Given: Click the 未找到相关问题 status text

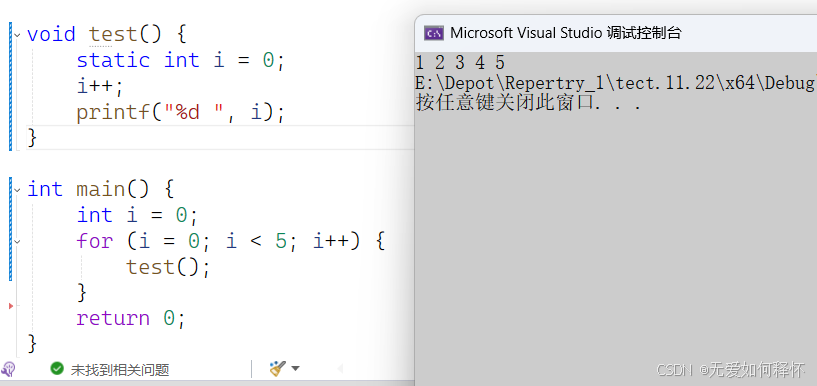Looking at the screenshot, I should point(120,370).
